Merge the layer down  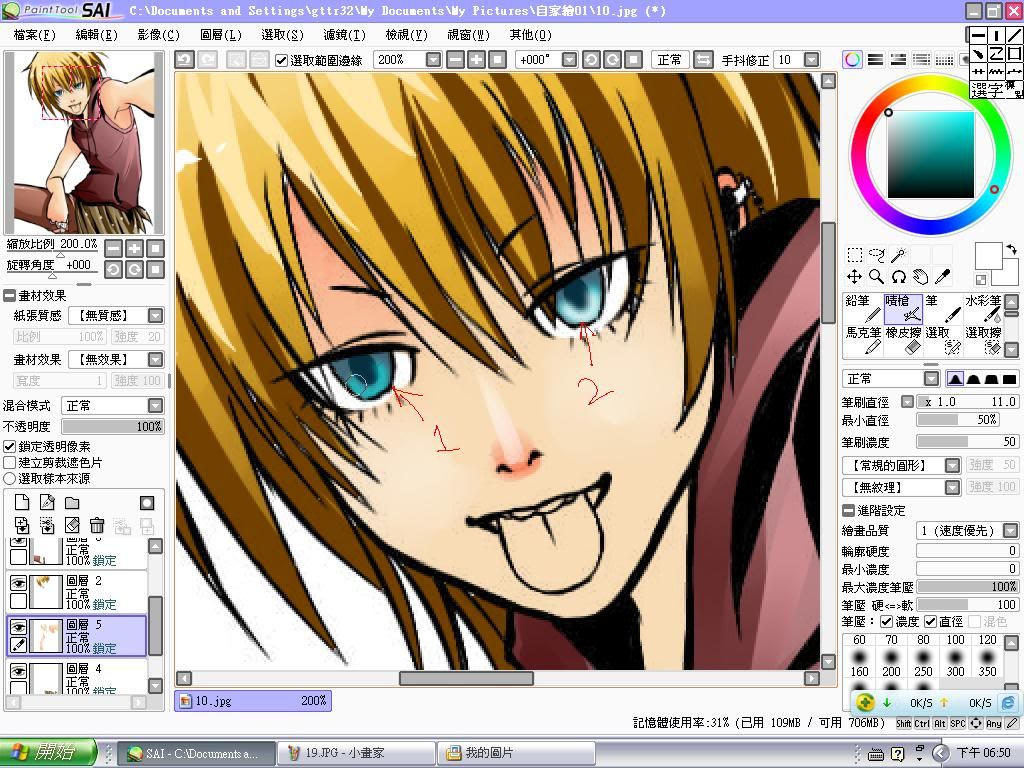(x=46, y=525)
